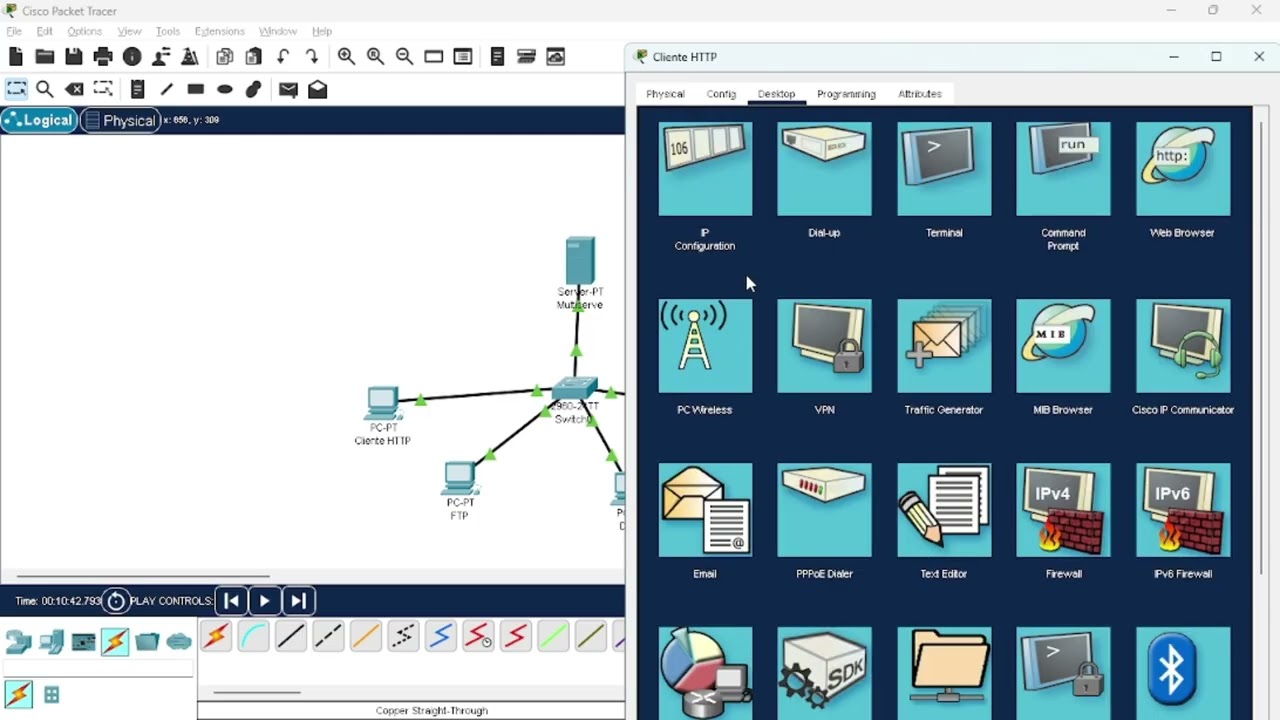Click the step-forward playback button

click(298, 601)
